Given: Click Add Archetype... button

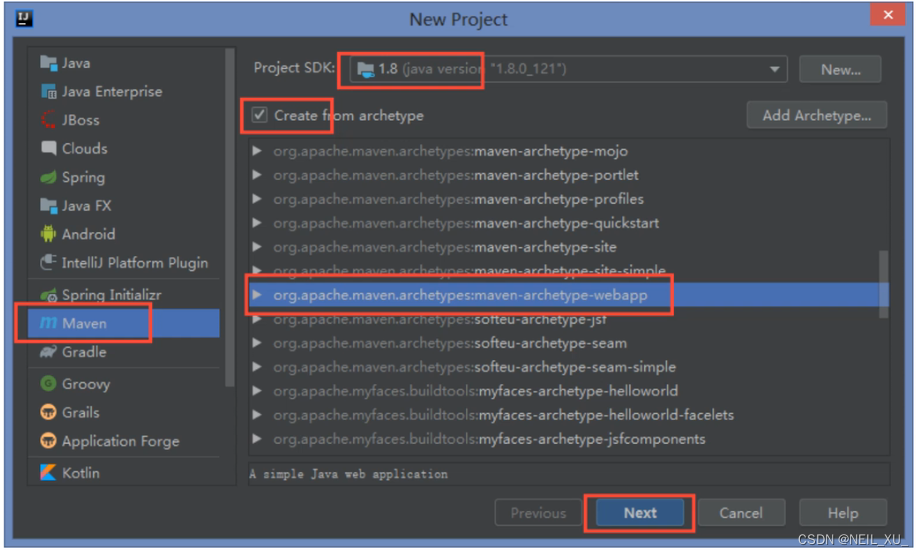Looking at the screenshot, I should click(817, 115).
